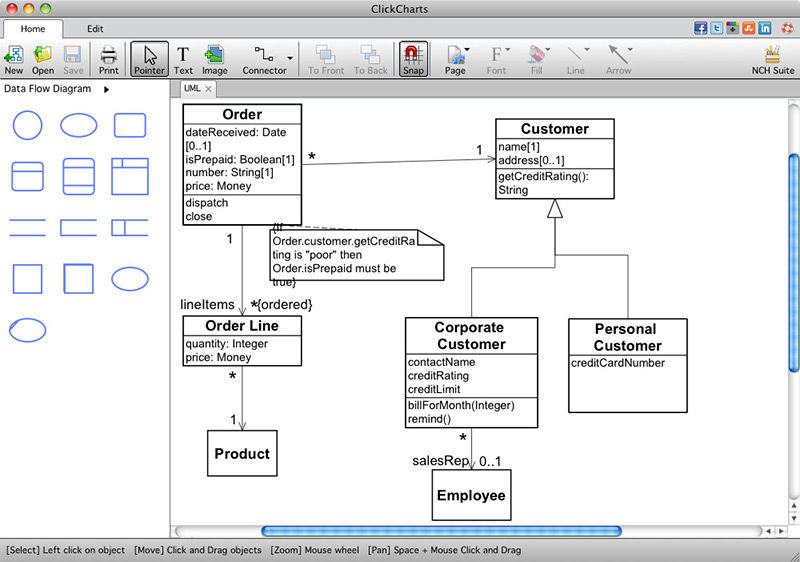Image resolution: width=800 pixels, height=562 pixels.
Task: Click the Employee class box
Action: pyautogui.click(x=471, y=495)
